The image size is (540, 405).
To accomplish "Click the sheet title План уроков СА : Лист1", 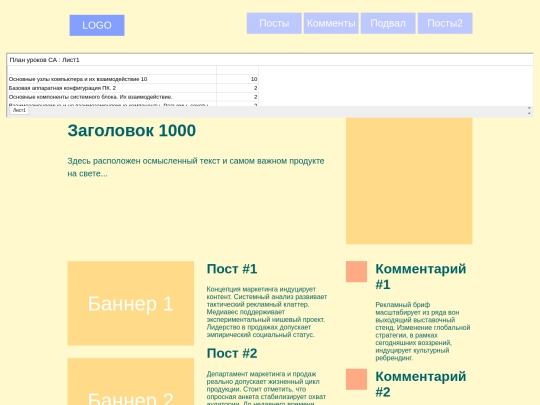I will point(44,60).
